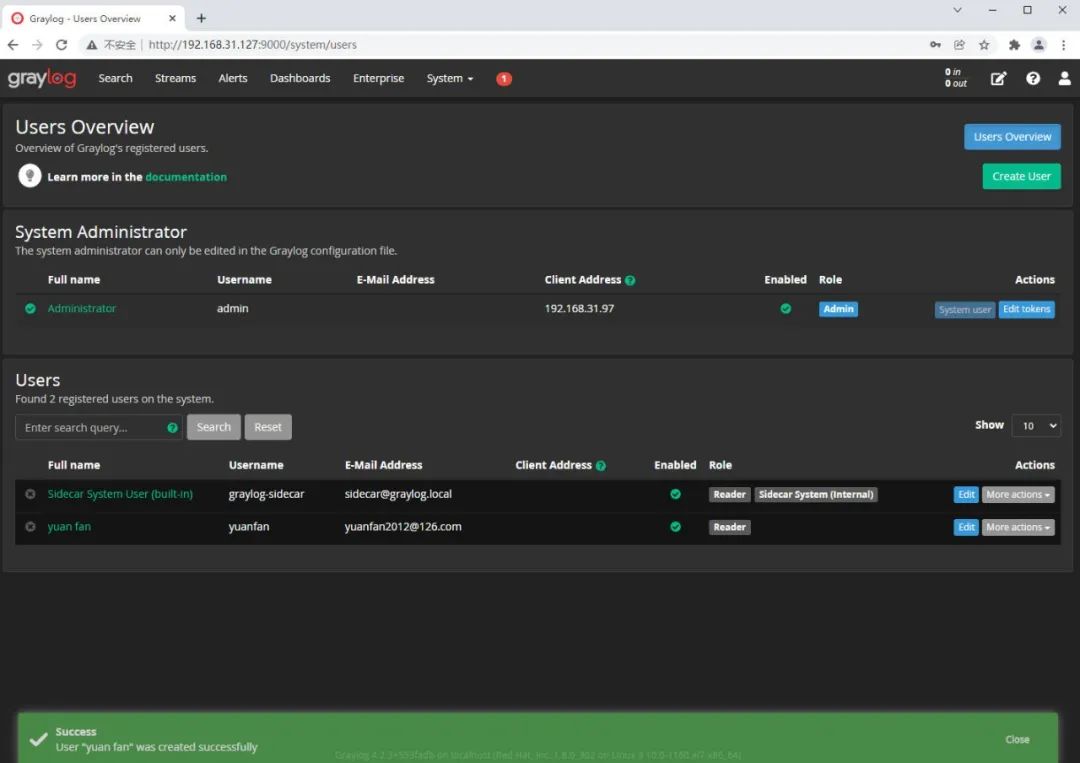Click the 0 in 0 out throughput indicator
Viewport: 1080px width, 763px height.
pos(955,78)
